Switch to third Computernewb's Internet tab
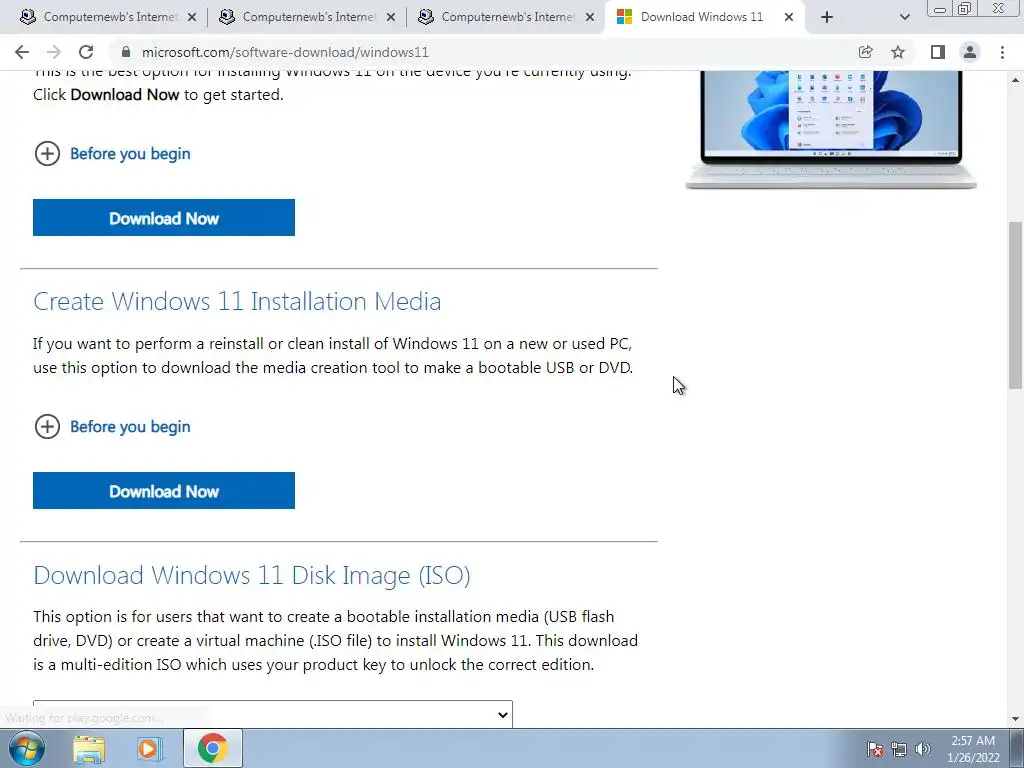The image size is (1024, 768). click(506, 17)
